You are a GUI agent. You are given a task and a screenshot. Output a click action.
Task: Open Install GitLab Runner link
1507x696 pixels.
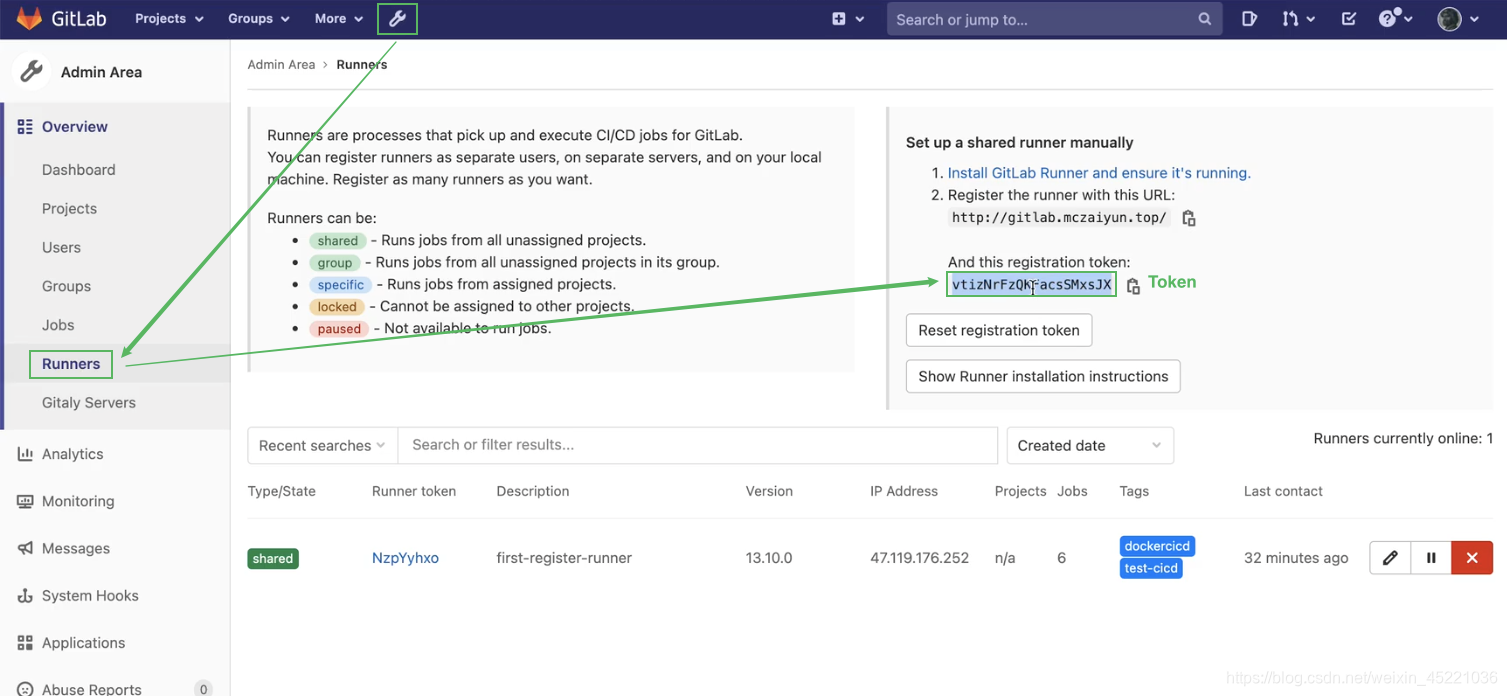pos(1099,173)
